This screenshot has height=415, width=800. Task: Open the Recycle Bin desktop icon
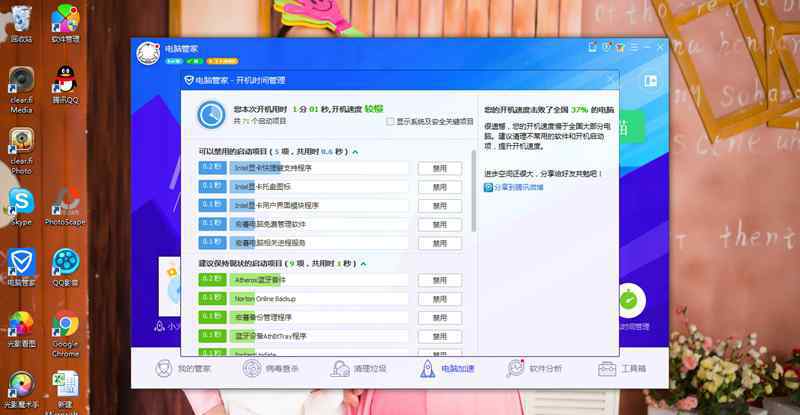[21, 23]
